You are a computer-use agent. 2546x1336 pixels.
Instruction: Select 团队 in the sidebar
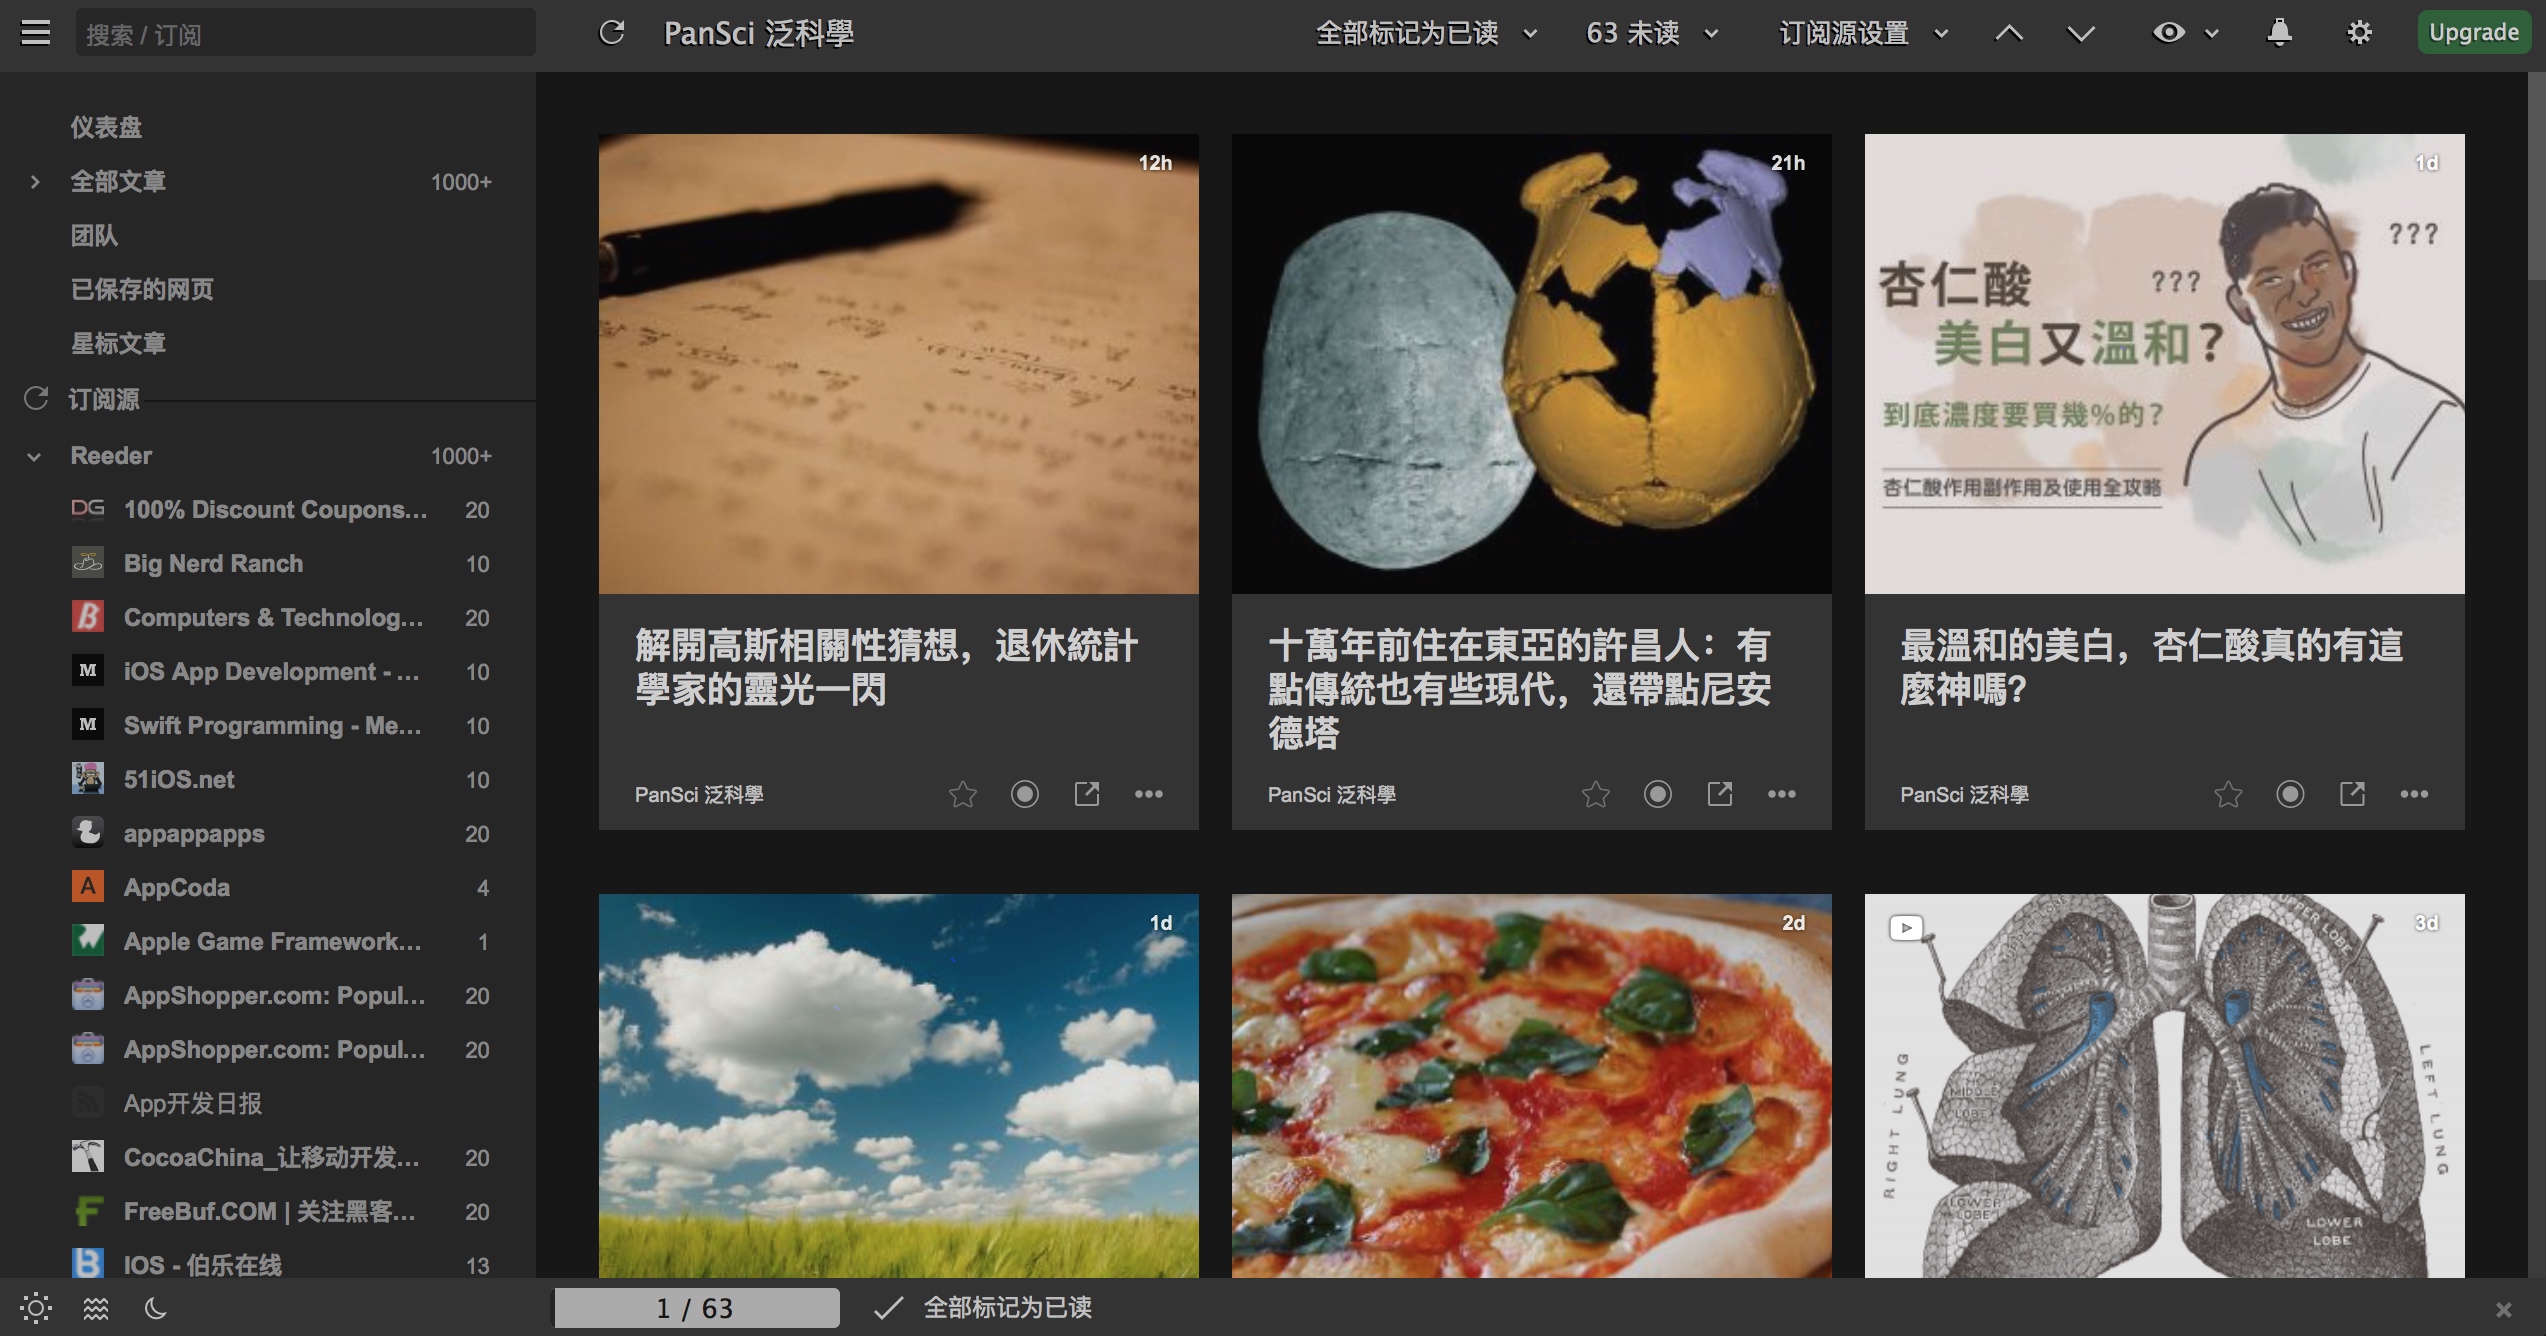pos(94,236)
